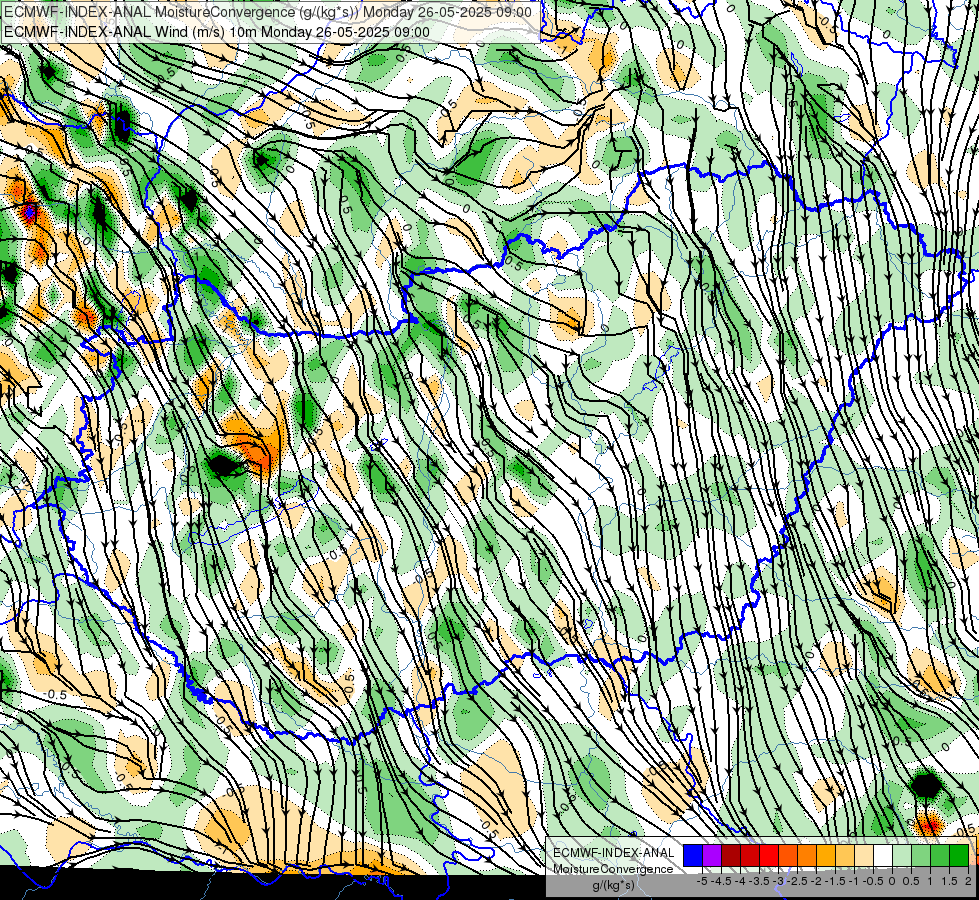Viewport: 979px width, 900px height.
Task: Click the '2' tick label at legend end
Action: tap(968, 881)
